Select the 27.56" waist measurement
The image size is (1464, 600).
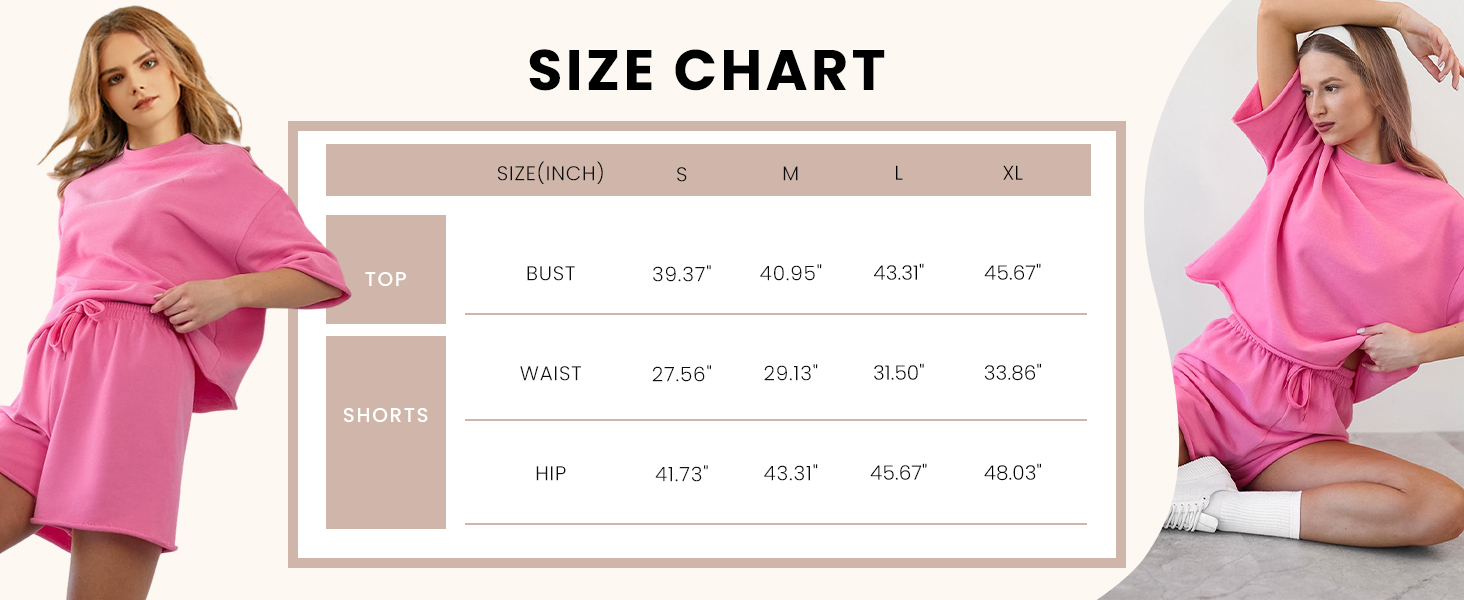click(682, 374)
